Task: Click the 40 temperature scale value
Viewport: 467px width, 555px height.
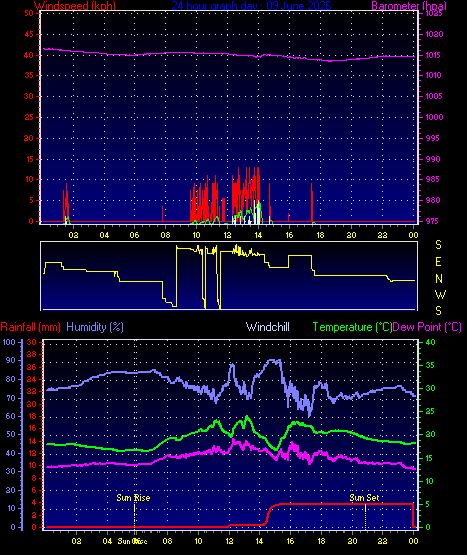Action: tap(430, 342)
